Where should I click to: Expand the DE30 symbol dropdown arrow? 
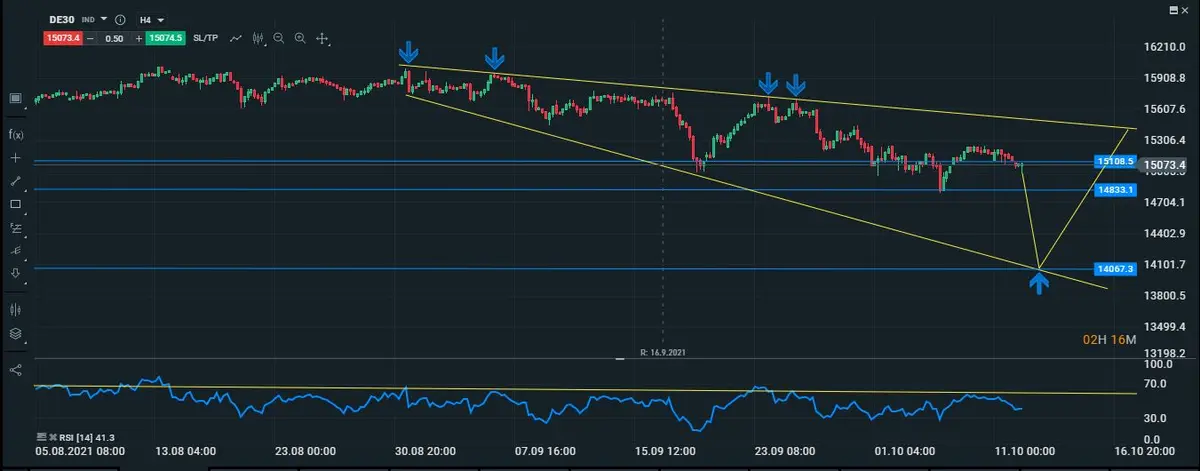pos(103,19)
